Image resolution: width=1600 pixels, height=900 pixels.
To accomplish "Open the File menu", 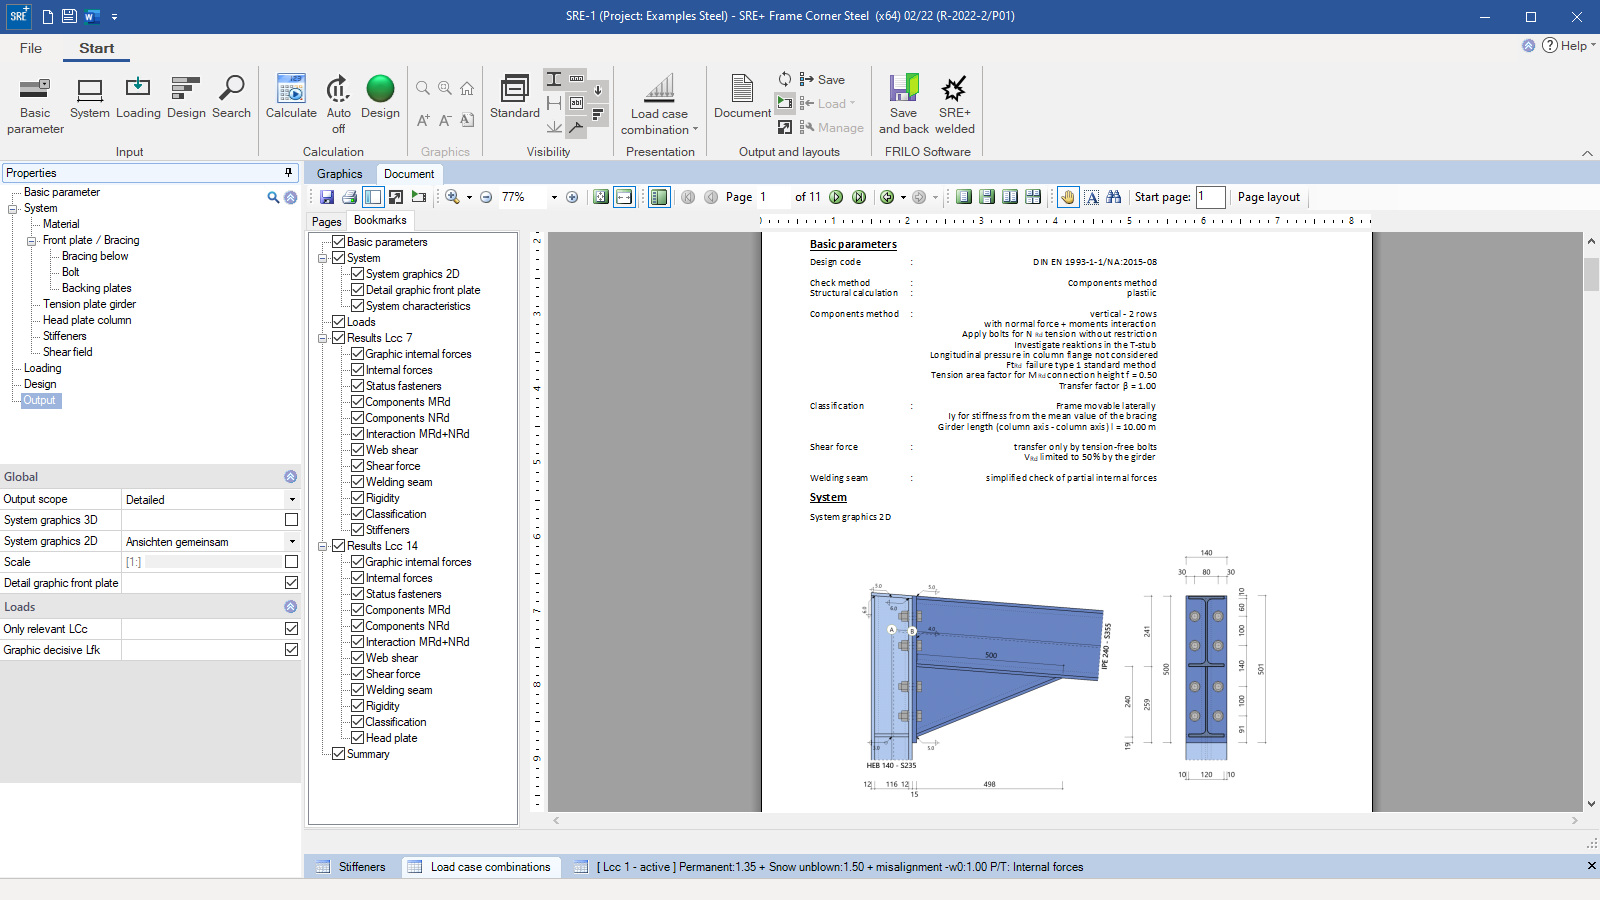I will click(x=31, y=48).
